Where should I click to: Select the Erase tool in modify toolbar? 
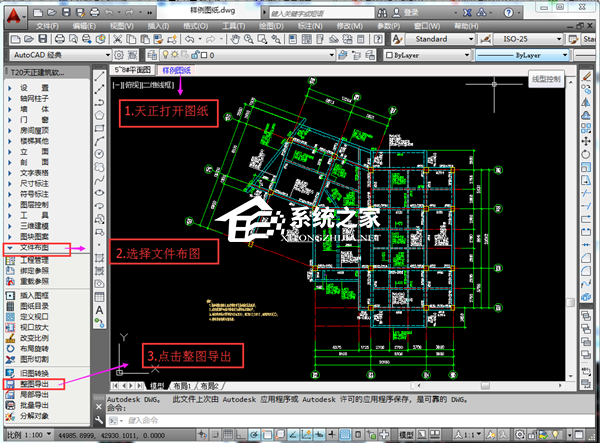[x=586, y=77]
